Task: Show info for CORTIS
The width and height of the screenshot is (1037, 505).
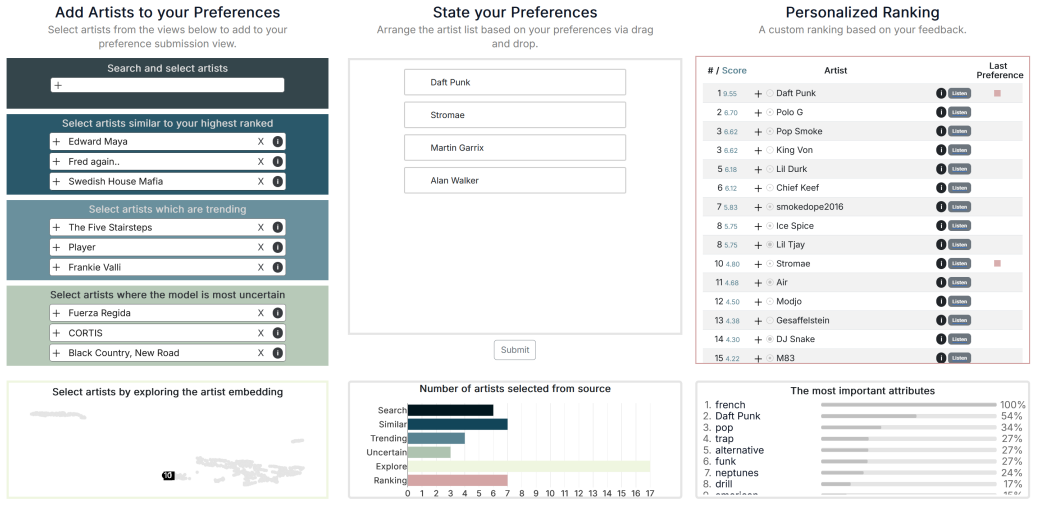Action: 278,333
